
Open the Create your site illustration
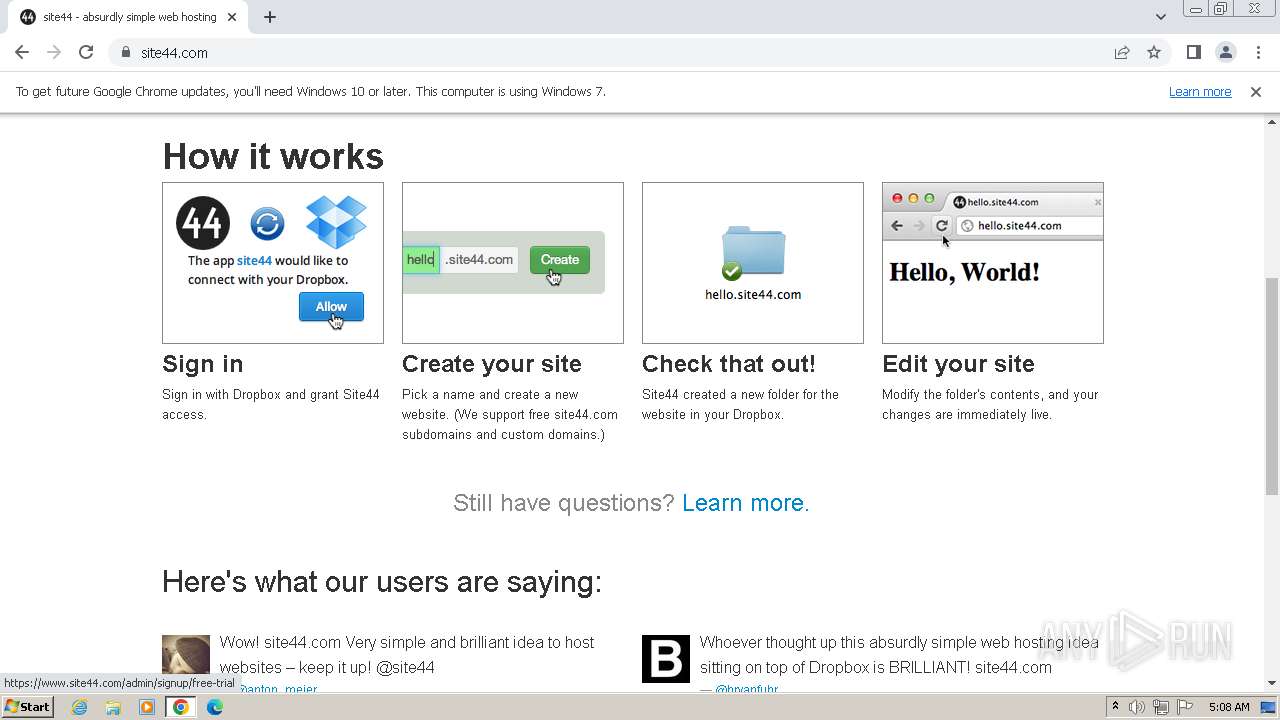pos(513,263)
